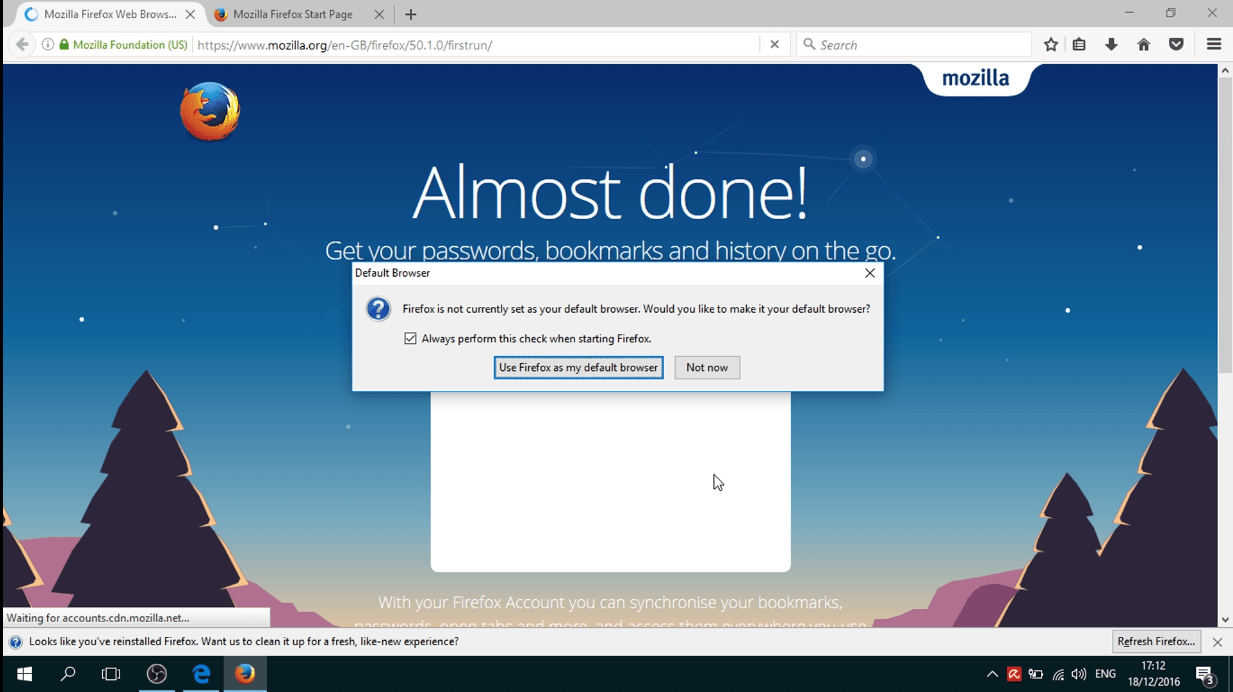Click the mozilla logo tab on page
The image size is (1233, 692).
[976, 79]
